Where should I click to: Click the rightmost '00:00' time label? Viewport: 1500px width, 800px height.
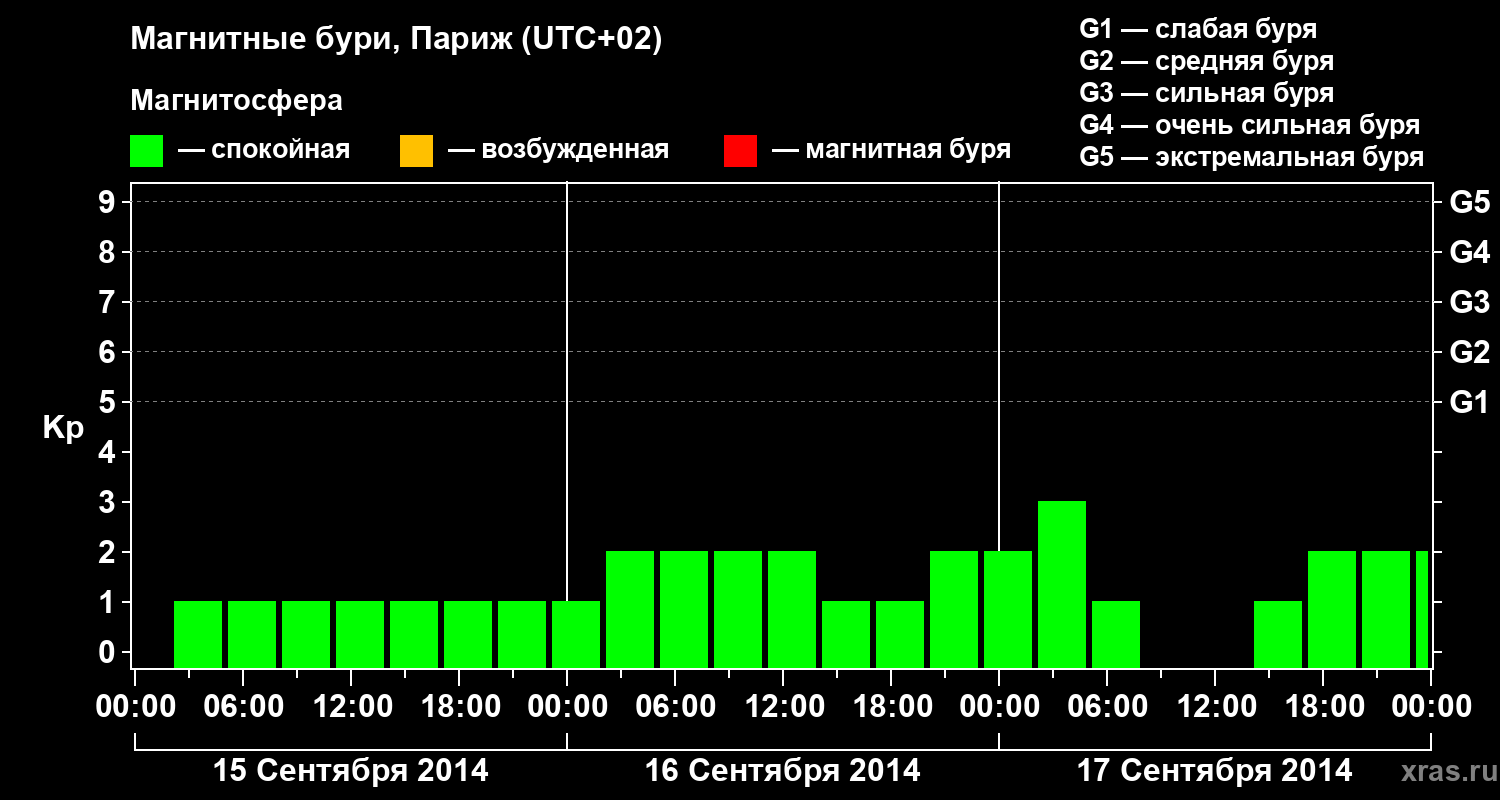tap(1430, 707)
